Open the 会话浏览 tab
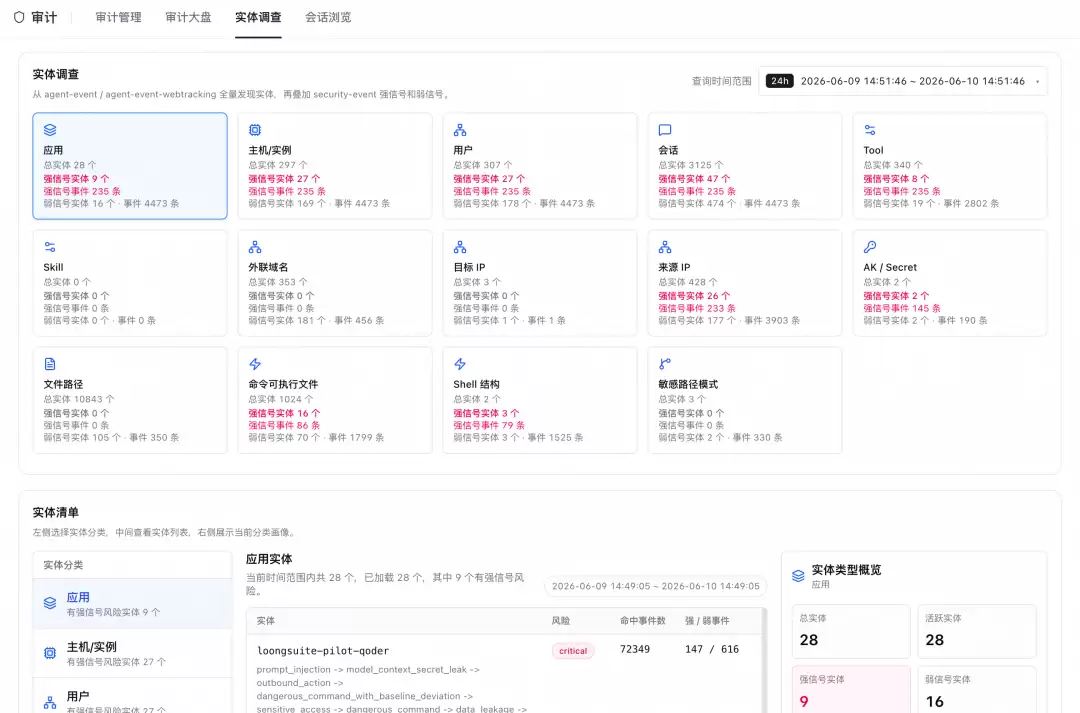1080x713 pixels. click(329, 17)
